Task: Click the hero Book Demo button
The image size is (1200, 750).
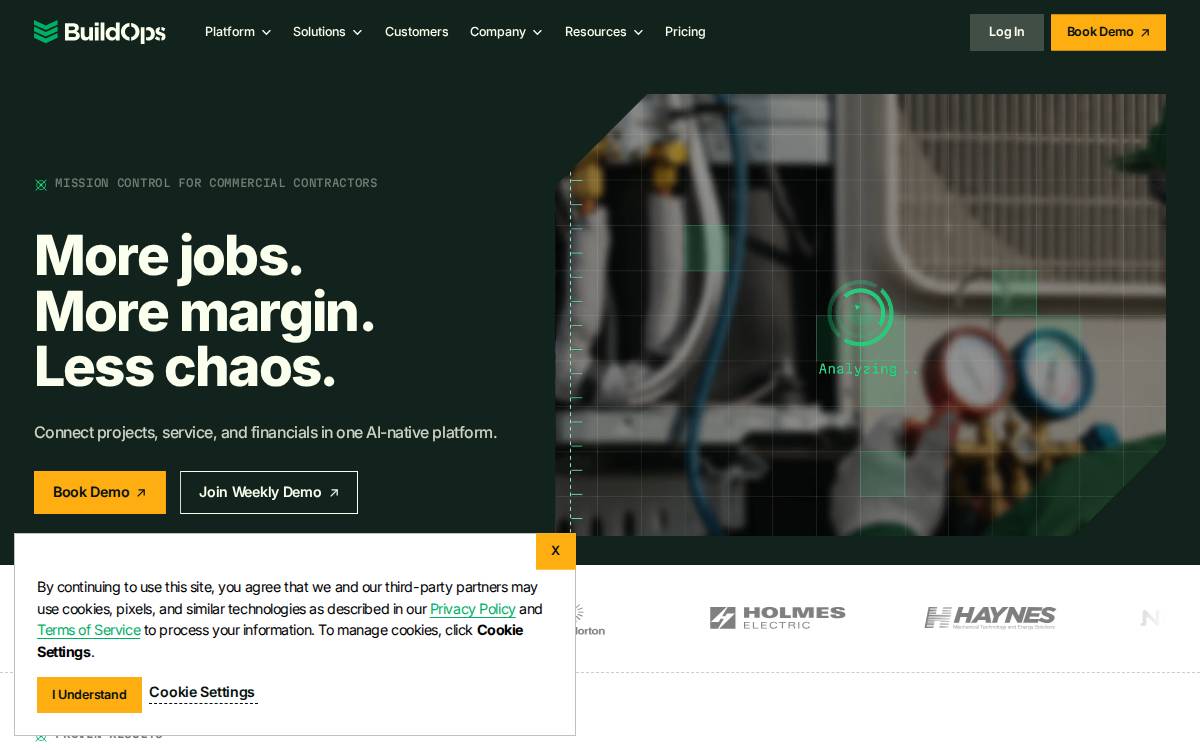Action: tap(100, 492)
